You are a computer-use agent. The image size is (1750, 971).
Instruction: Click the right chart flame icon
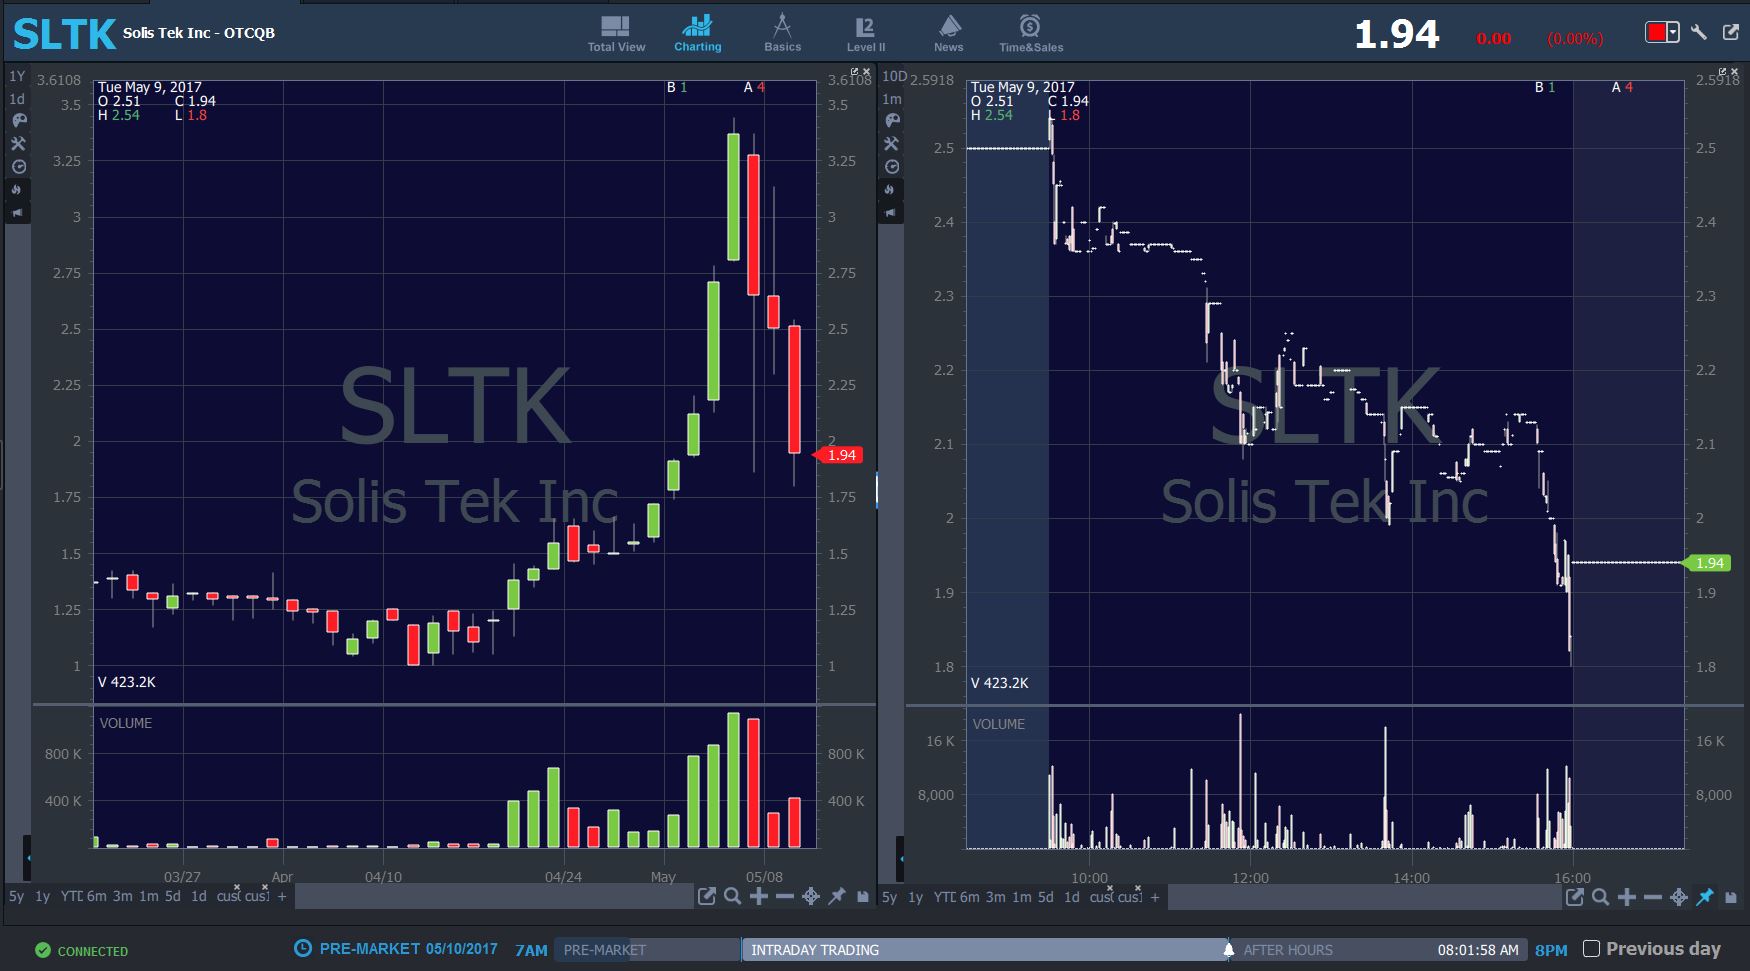[891, 190]
